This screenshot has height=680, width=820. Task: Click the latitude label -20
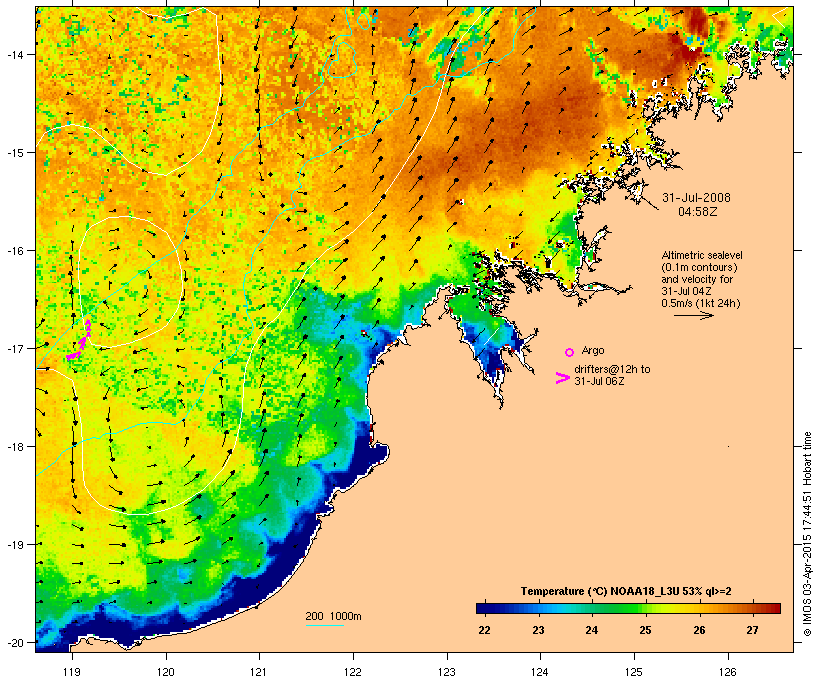coord(14,643)
